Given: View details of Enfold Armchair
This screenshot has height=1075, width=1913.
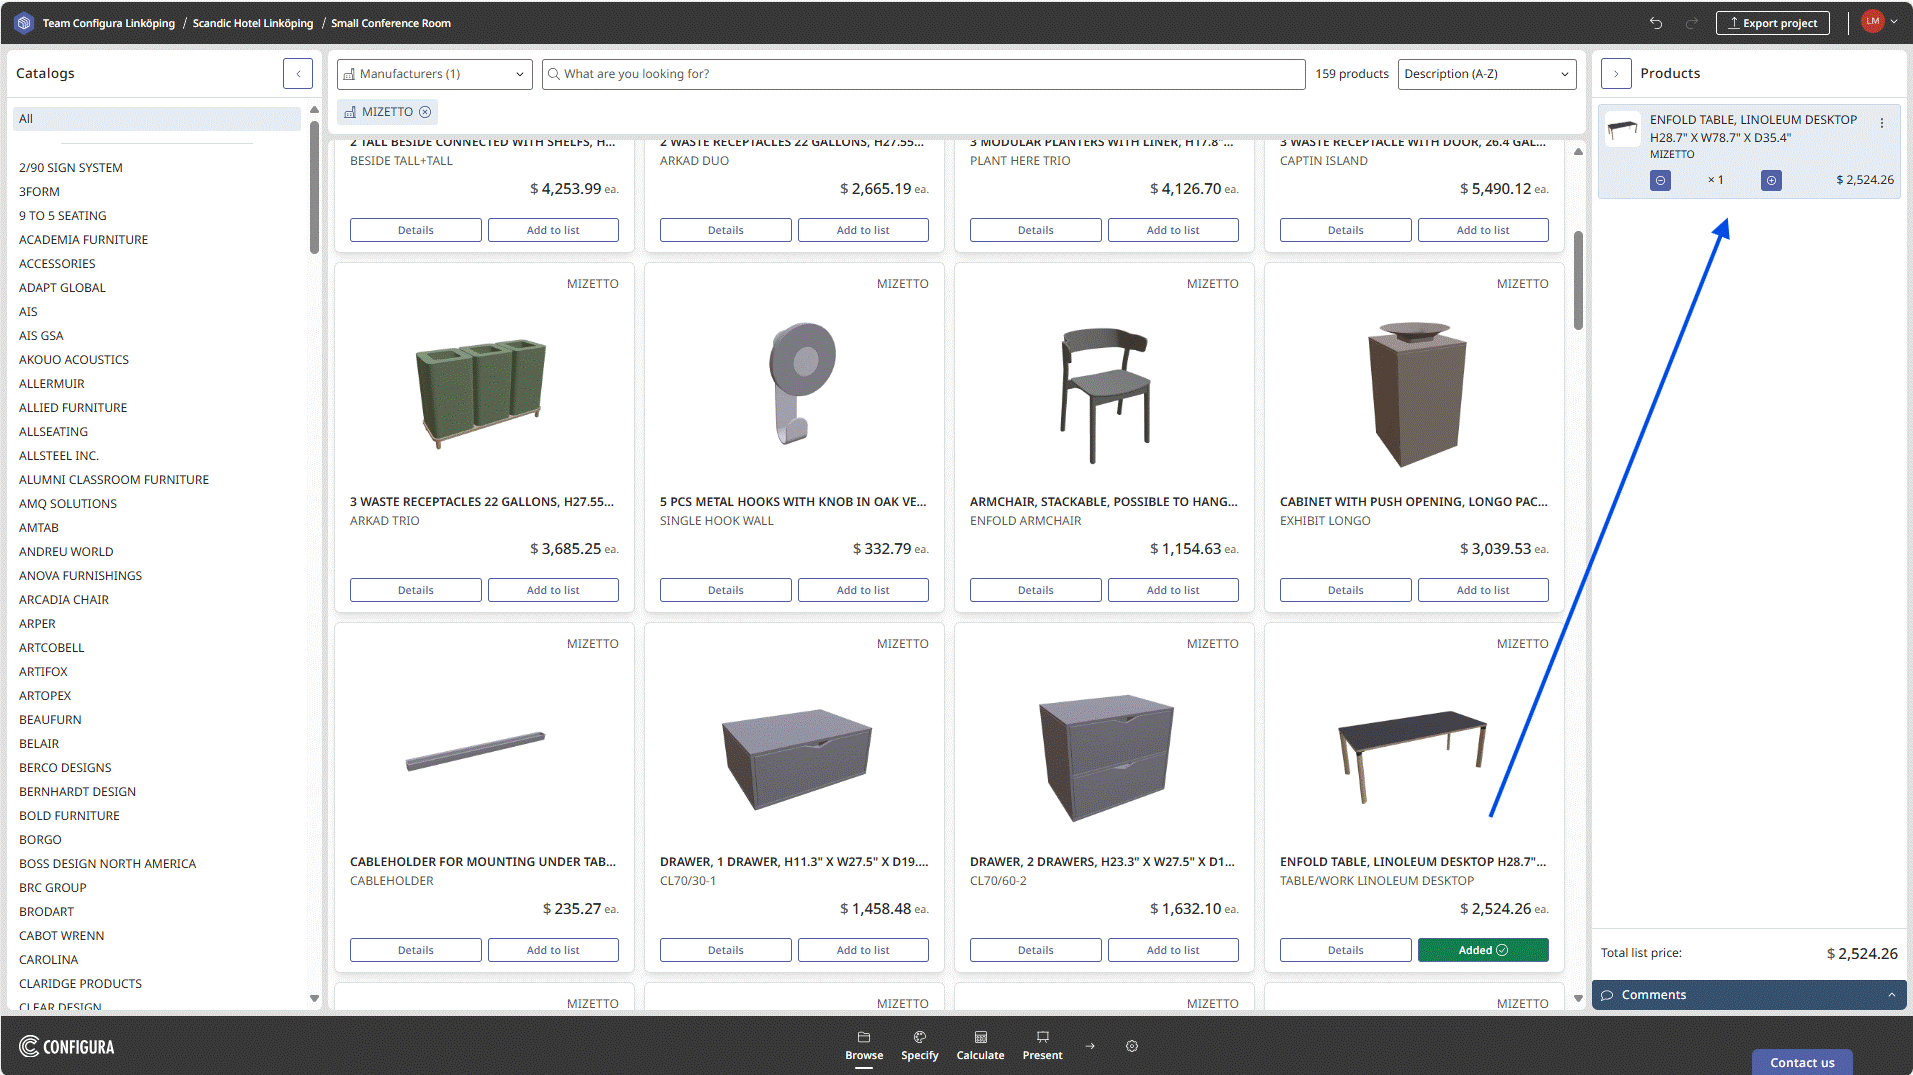Looking at the screenshot, I should (x=1036, y=590).
